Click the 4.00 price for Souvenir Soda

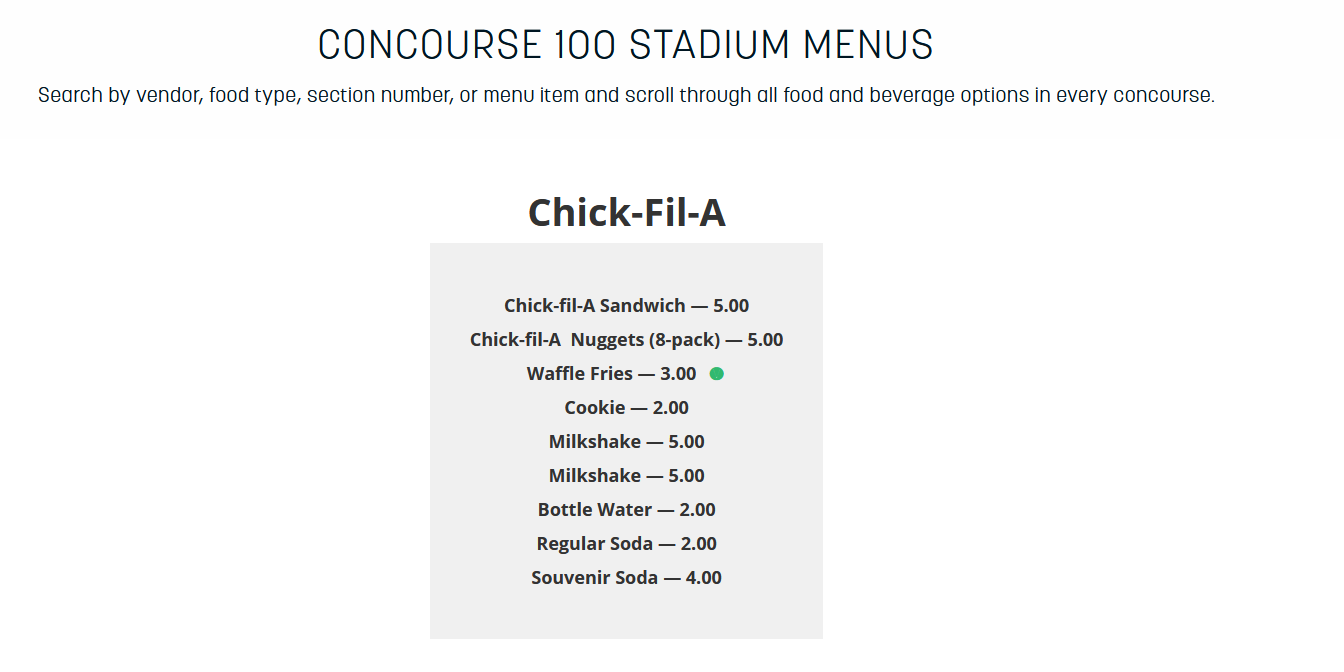703,578
